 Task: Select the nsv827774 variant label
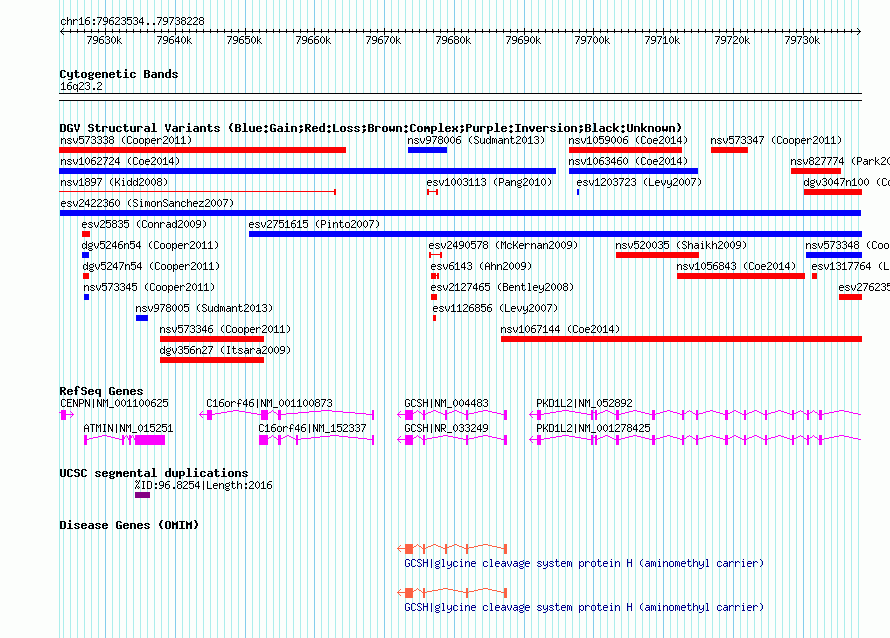(x=839, y=161)
